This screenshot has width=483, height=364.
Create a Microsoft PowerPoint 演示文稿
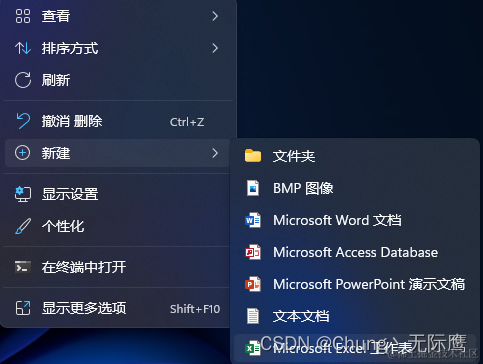(x=355, y=284)
